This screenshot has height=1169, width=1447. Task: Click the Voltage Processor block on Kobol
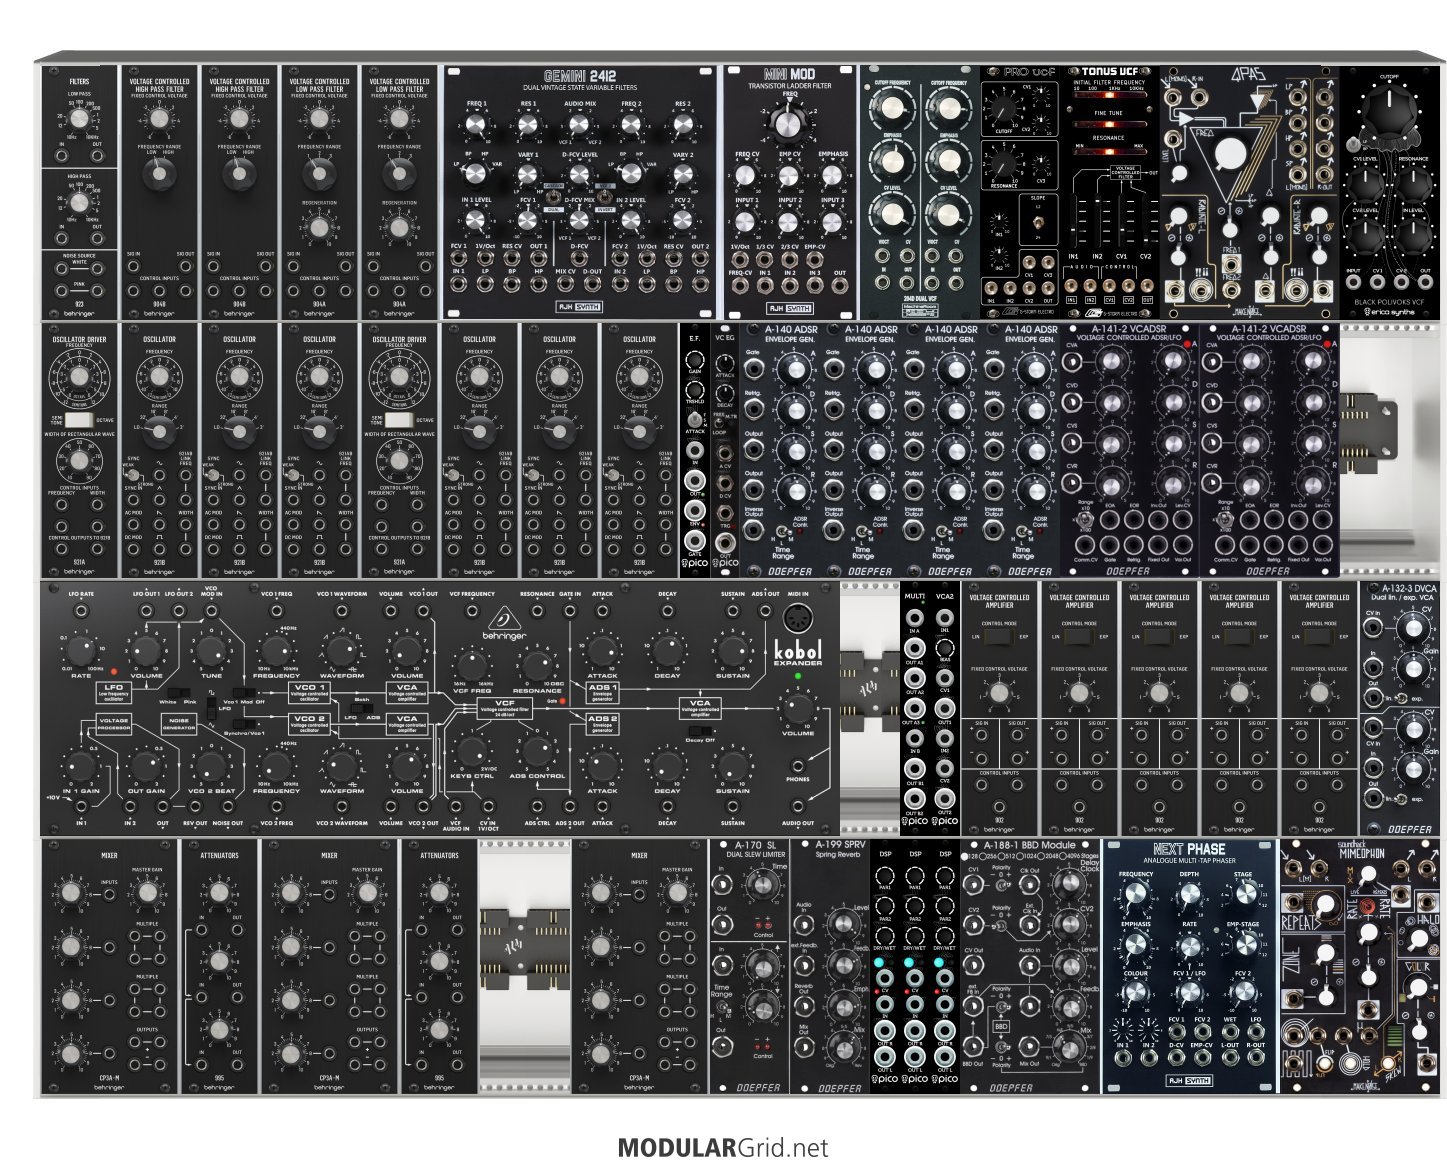click(114, 724)
